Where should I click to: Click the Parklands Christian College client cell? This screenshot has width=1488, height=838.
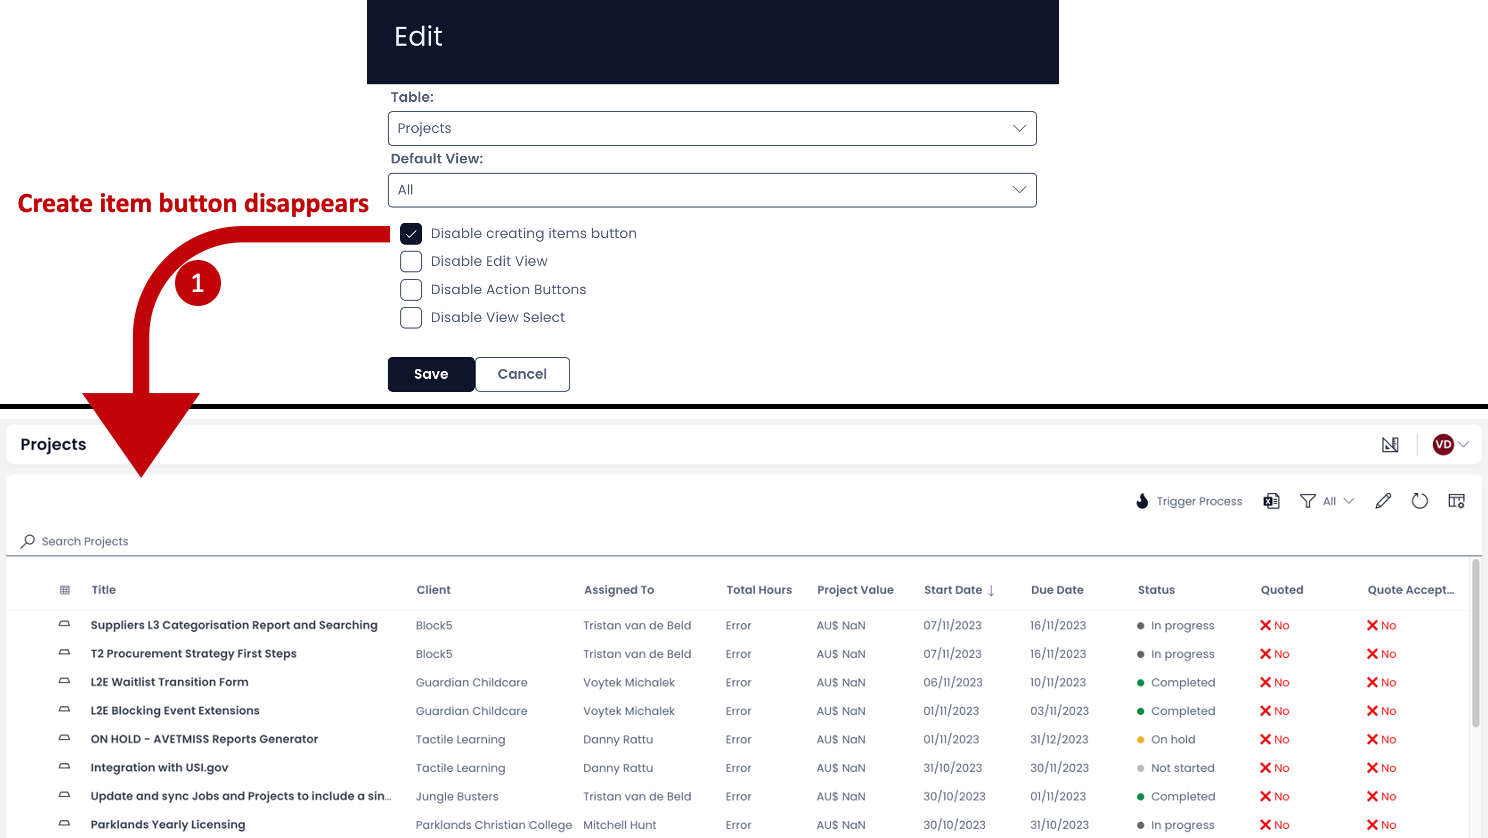coord(494,825)
